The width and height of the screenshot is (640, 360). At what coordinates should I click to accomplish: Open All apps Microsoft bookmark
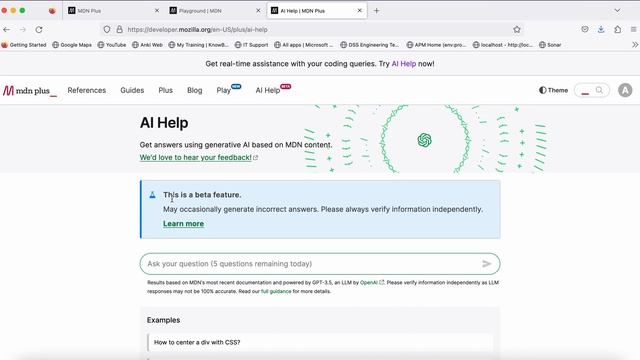pos(303,45)
